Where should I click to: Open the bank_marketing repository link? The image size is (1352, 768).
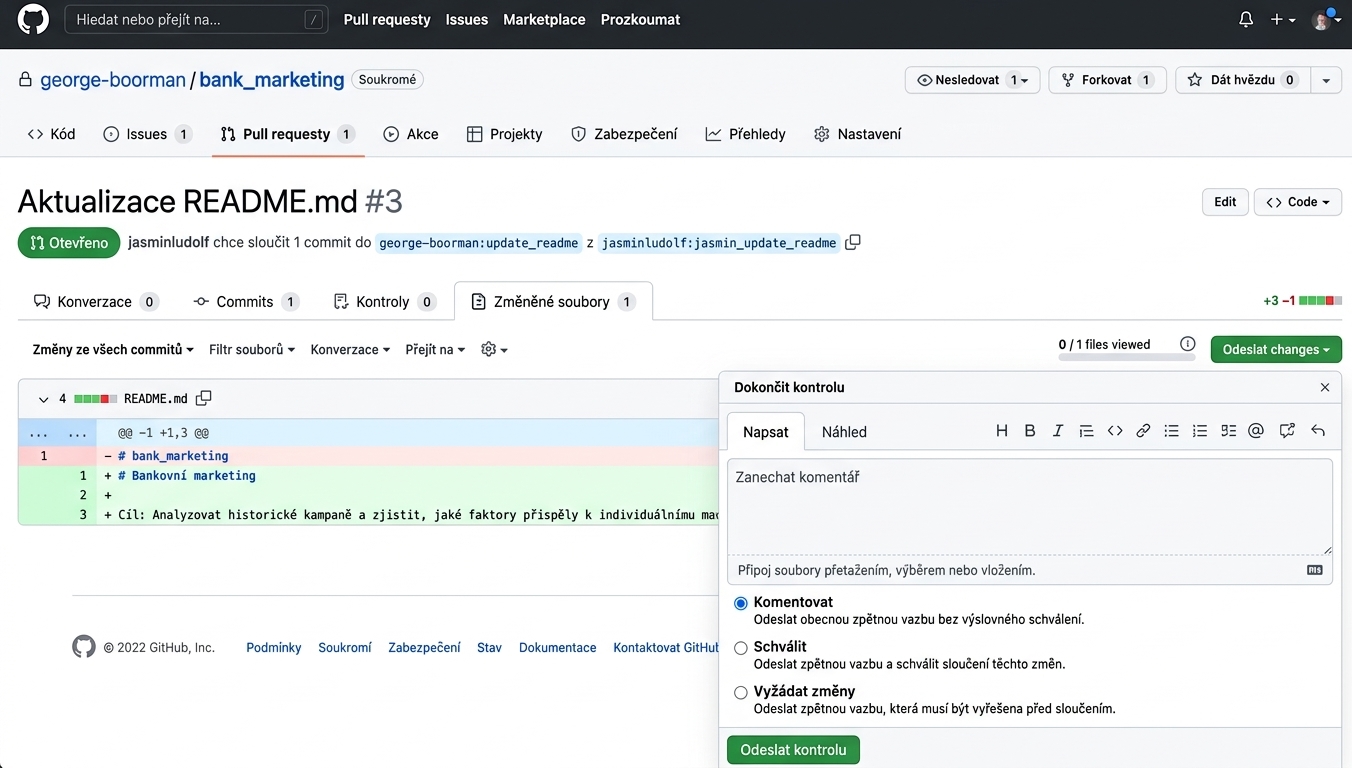(272, 80)
